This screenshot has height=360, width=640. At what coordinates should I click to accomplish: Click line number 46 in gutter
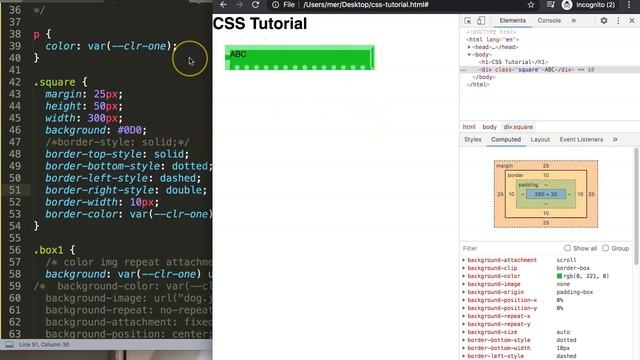pos(15,130)
